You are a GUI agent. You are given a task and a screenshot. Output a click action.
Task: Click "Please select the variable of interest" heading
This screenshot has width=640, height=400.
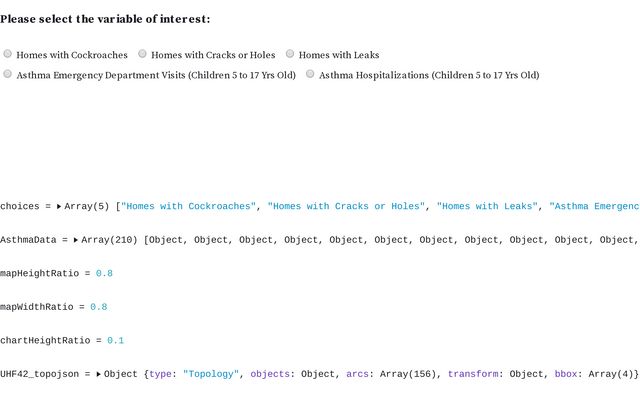click(105, 19)
